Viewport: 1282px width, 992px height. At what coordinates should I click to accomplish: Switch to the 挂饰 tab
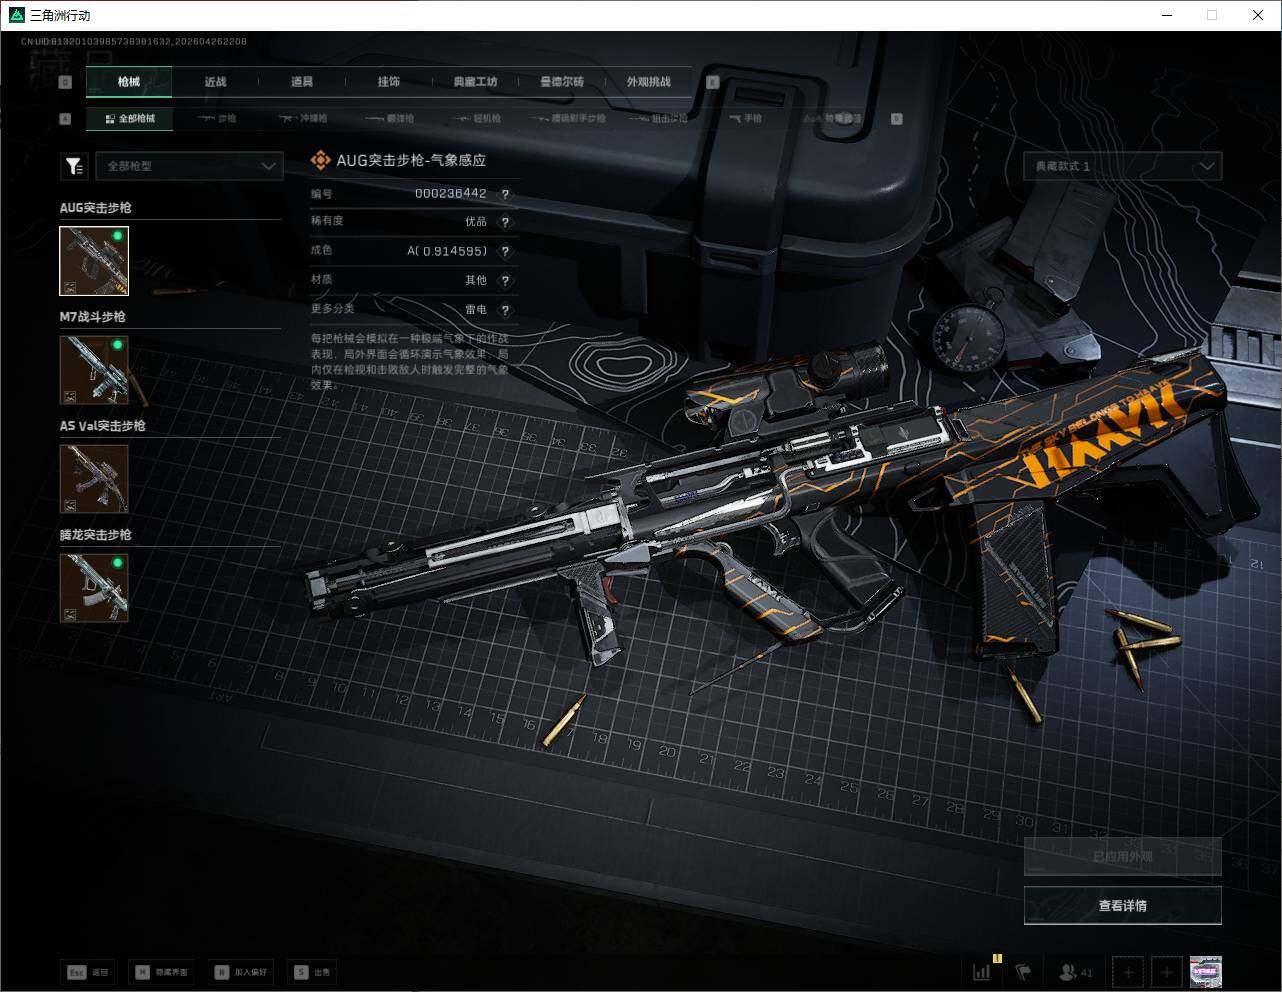click(389, 82)
